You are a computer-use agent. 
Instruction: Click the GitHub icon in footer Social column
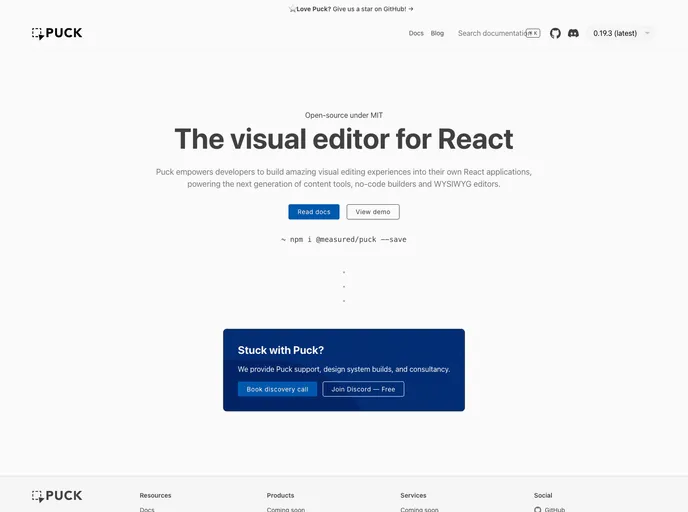[538, 509]
